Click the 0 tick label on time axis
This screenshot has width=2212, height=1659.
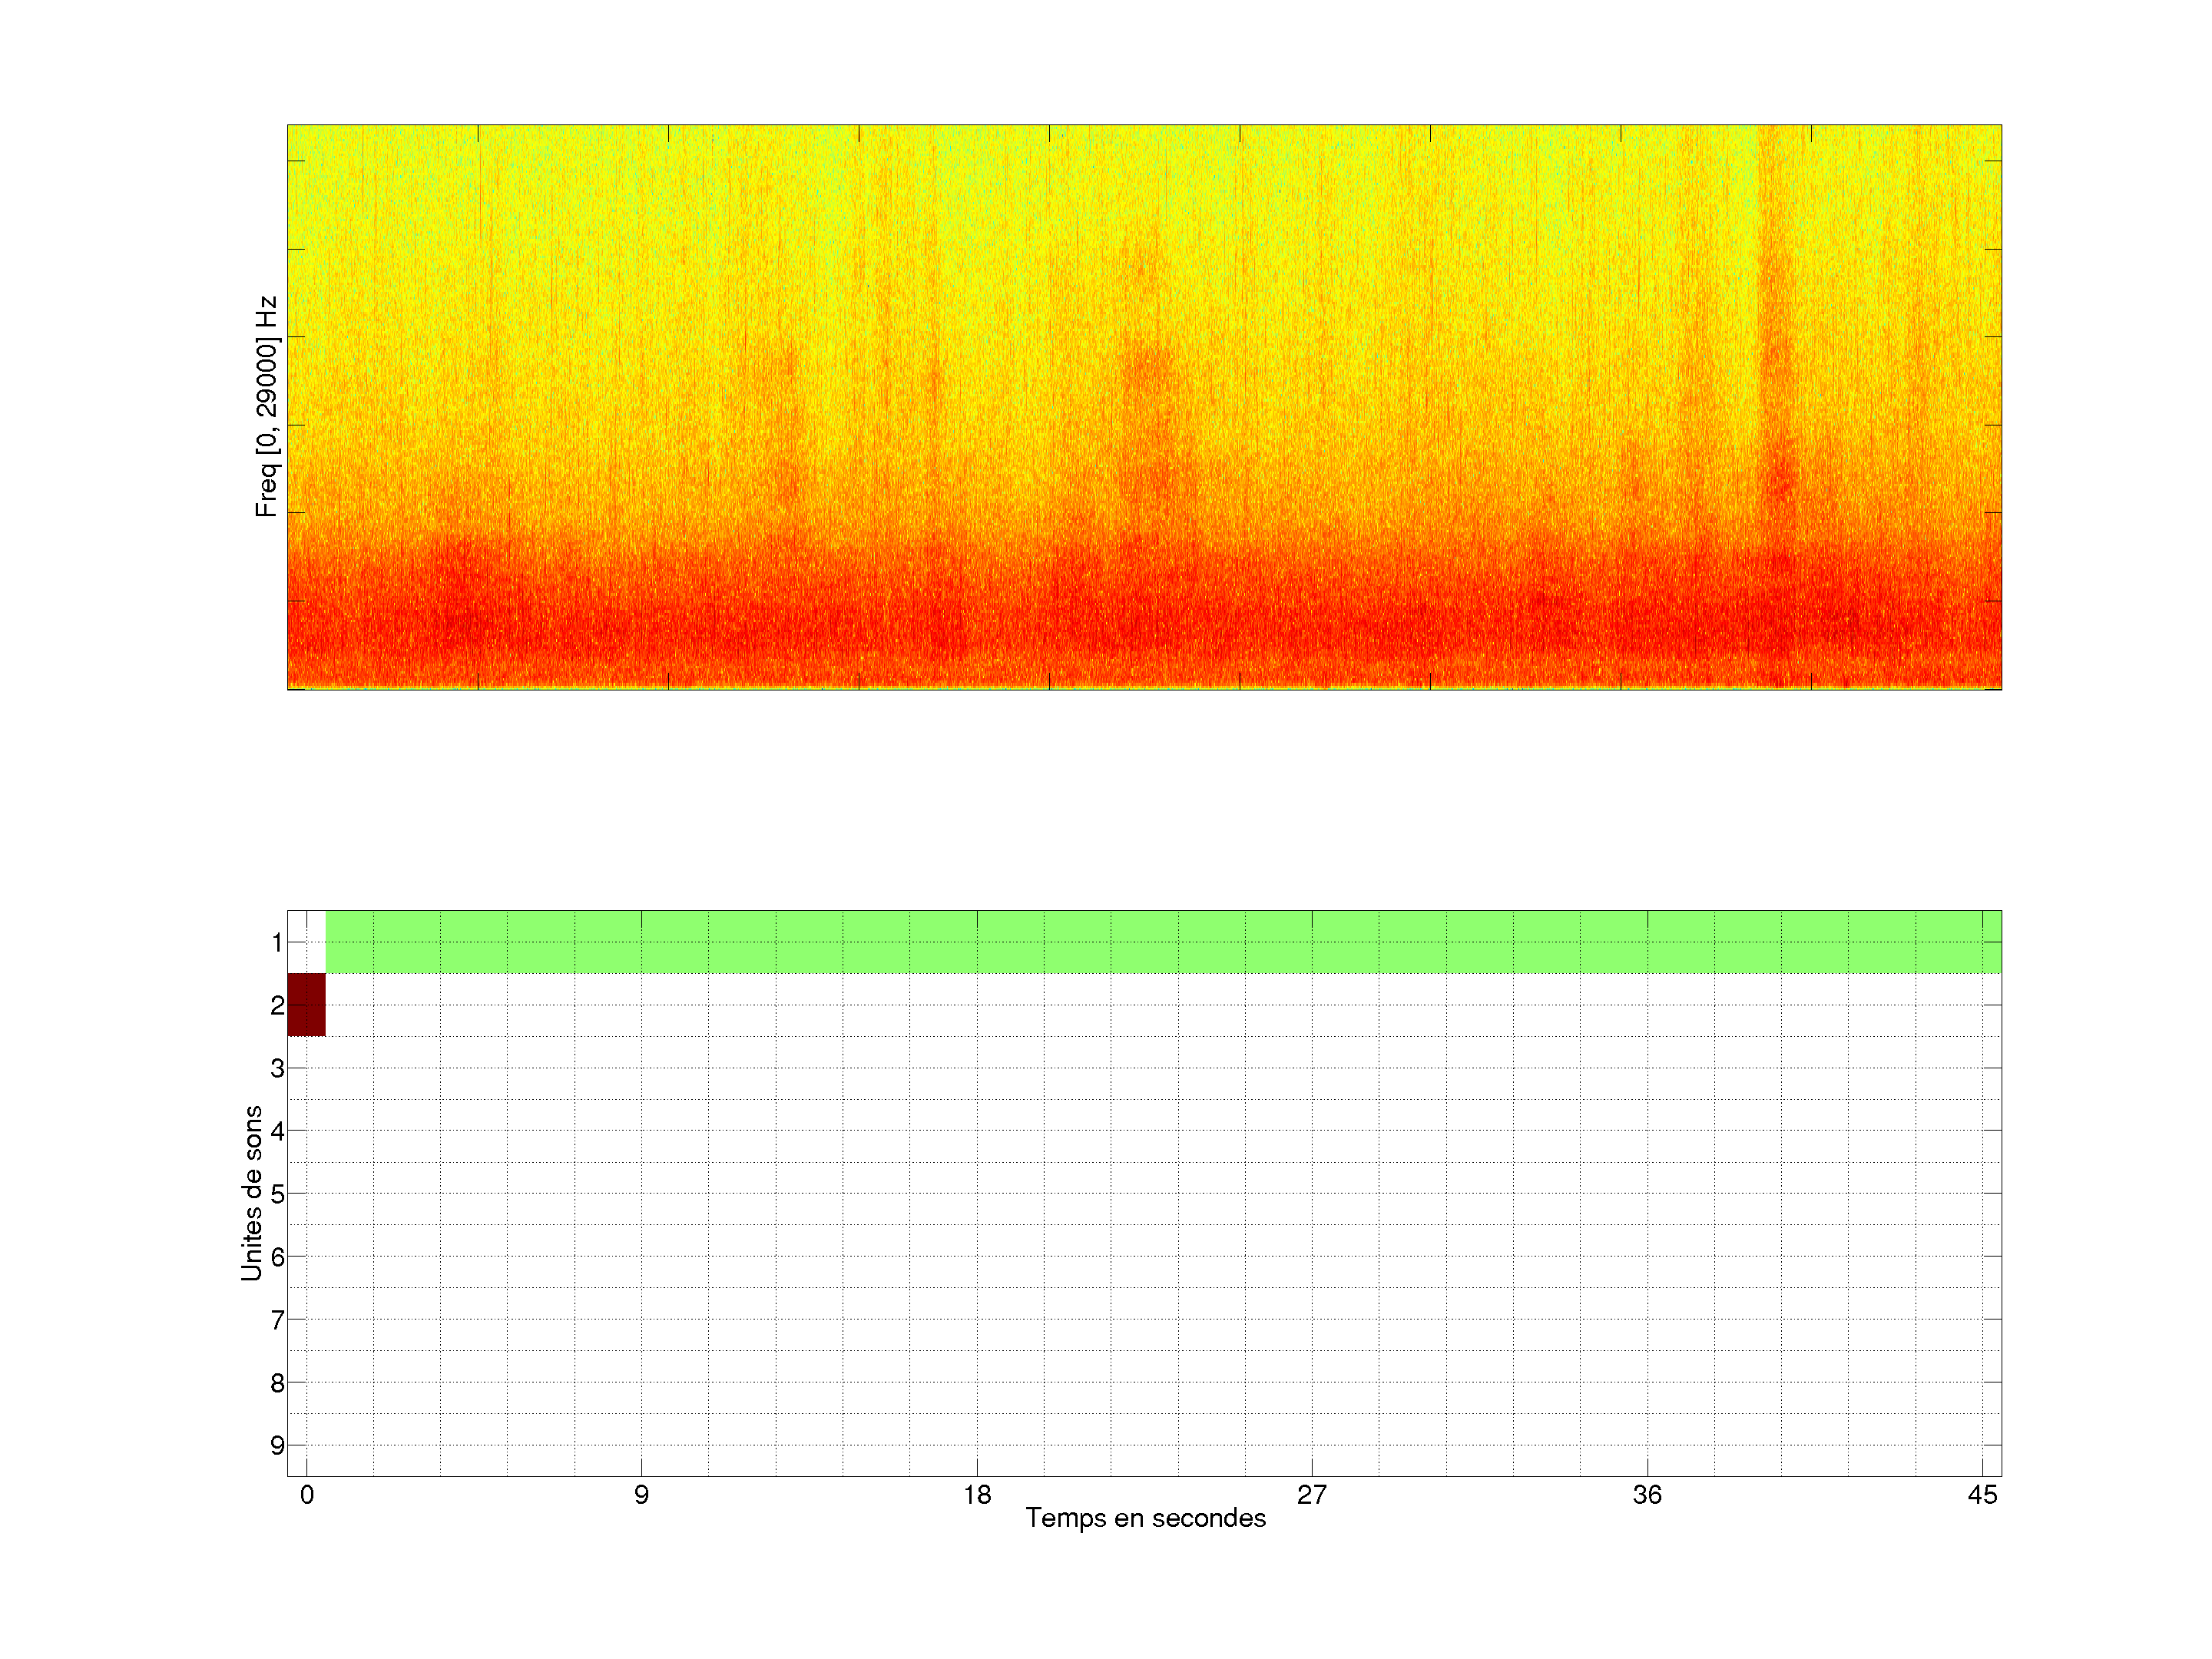pos(306,1495)
